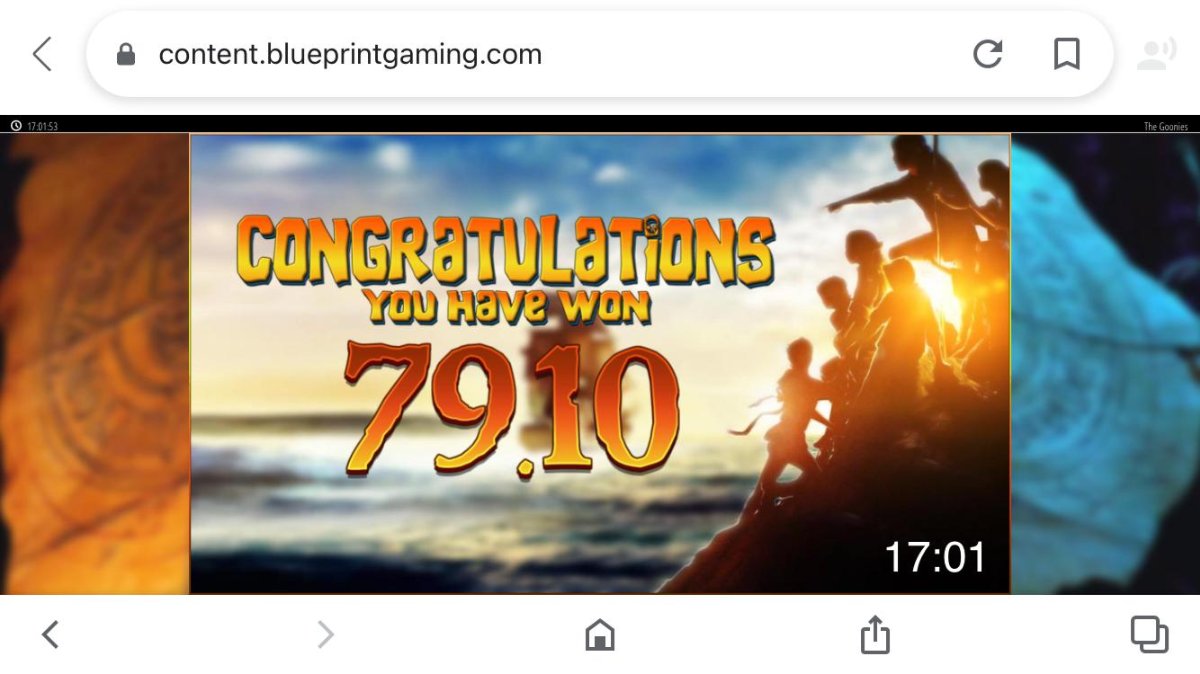
Task: Go back using bottom toolbar arrow
Action: [x=50, y=634]
